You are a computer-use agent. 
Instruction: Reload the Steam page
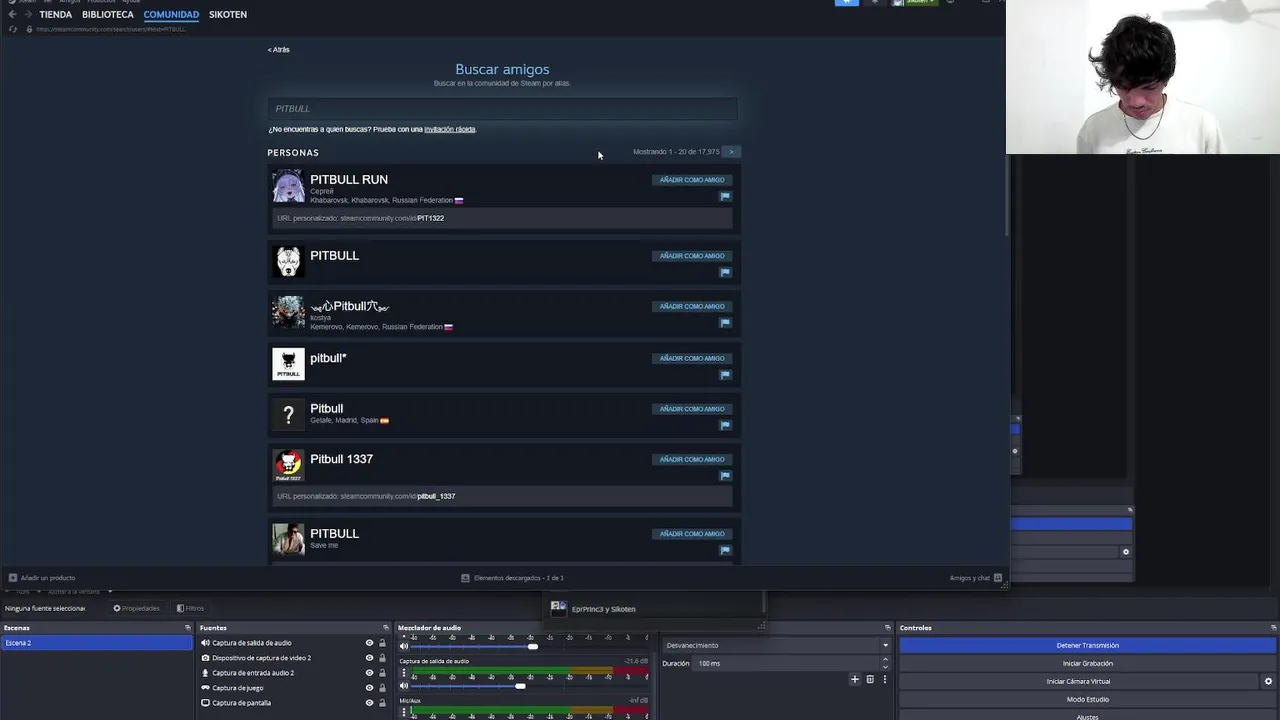(x=12, y=29)
